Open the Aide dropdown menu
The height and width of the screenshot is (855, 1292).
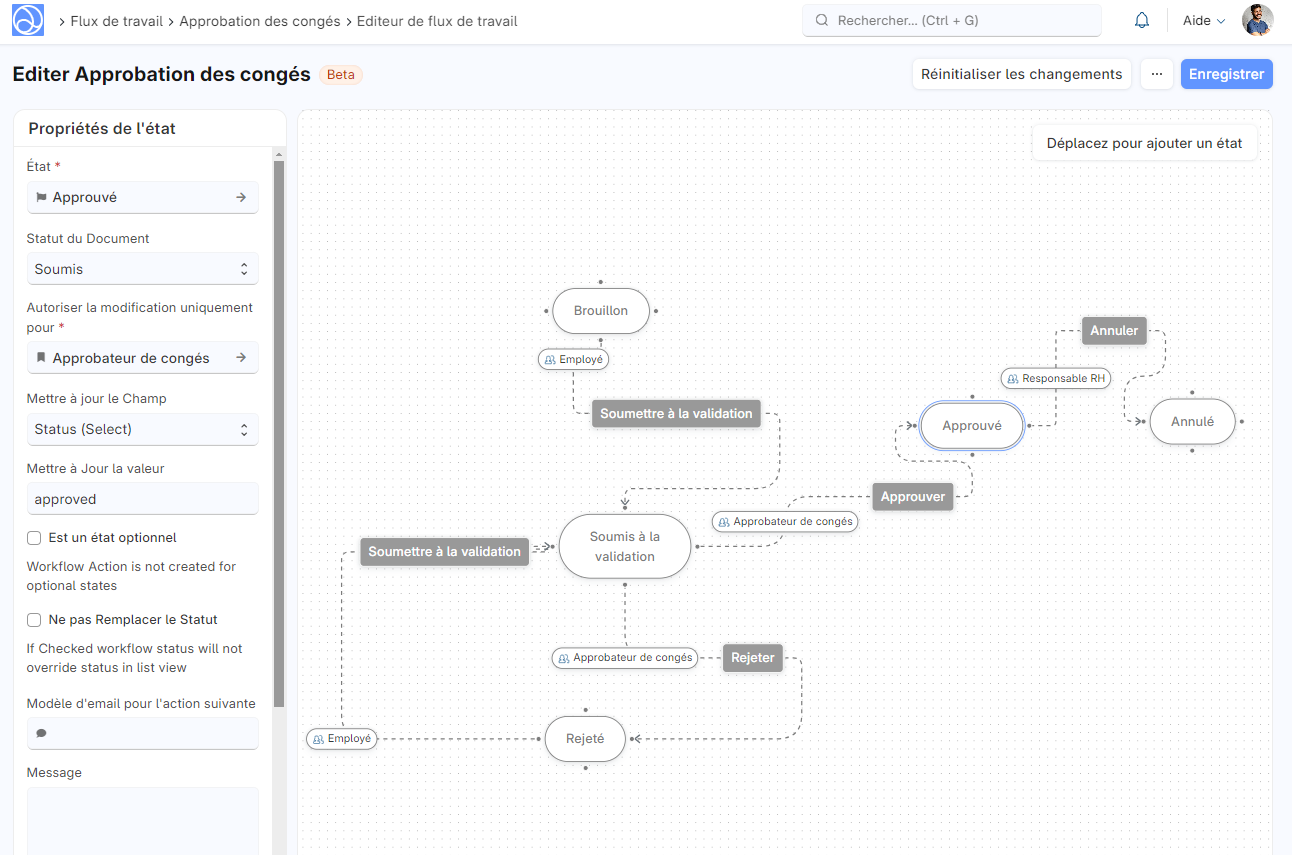tap(1203, 21)
